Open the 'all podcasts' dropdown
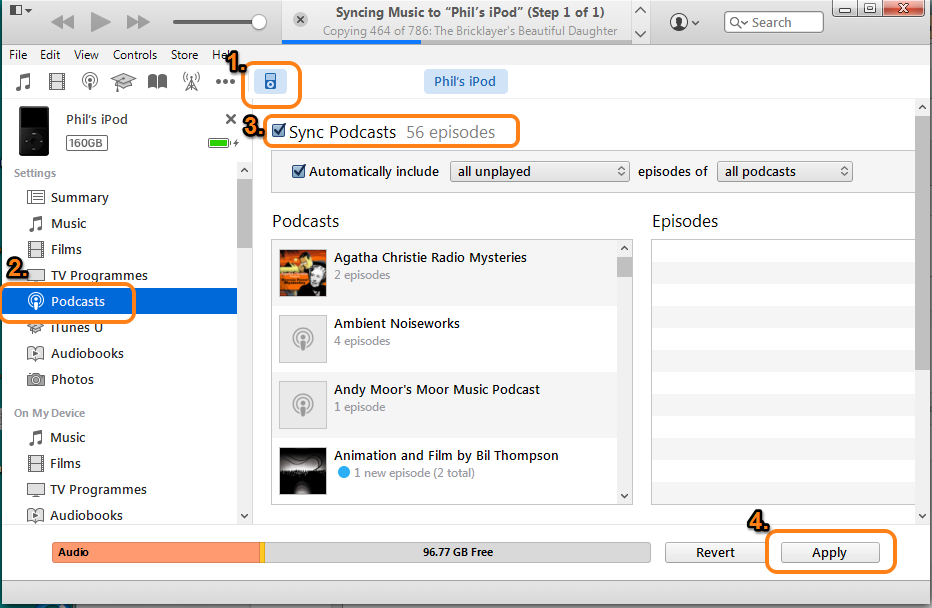This screenshot has height=608, width=932. 785,171
